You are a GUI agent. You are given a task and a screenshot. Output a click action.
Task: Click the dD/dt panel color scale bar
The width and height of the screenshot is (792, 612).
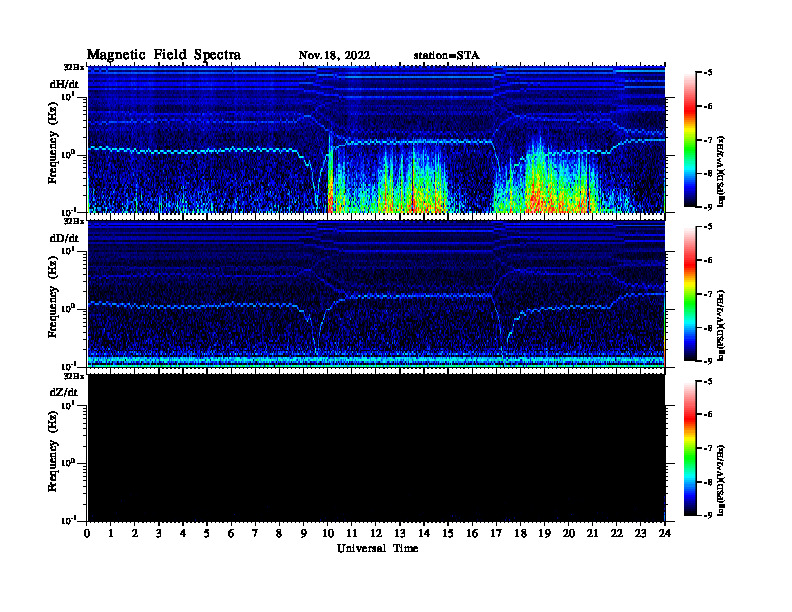[690, 294]
